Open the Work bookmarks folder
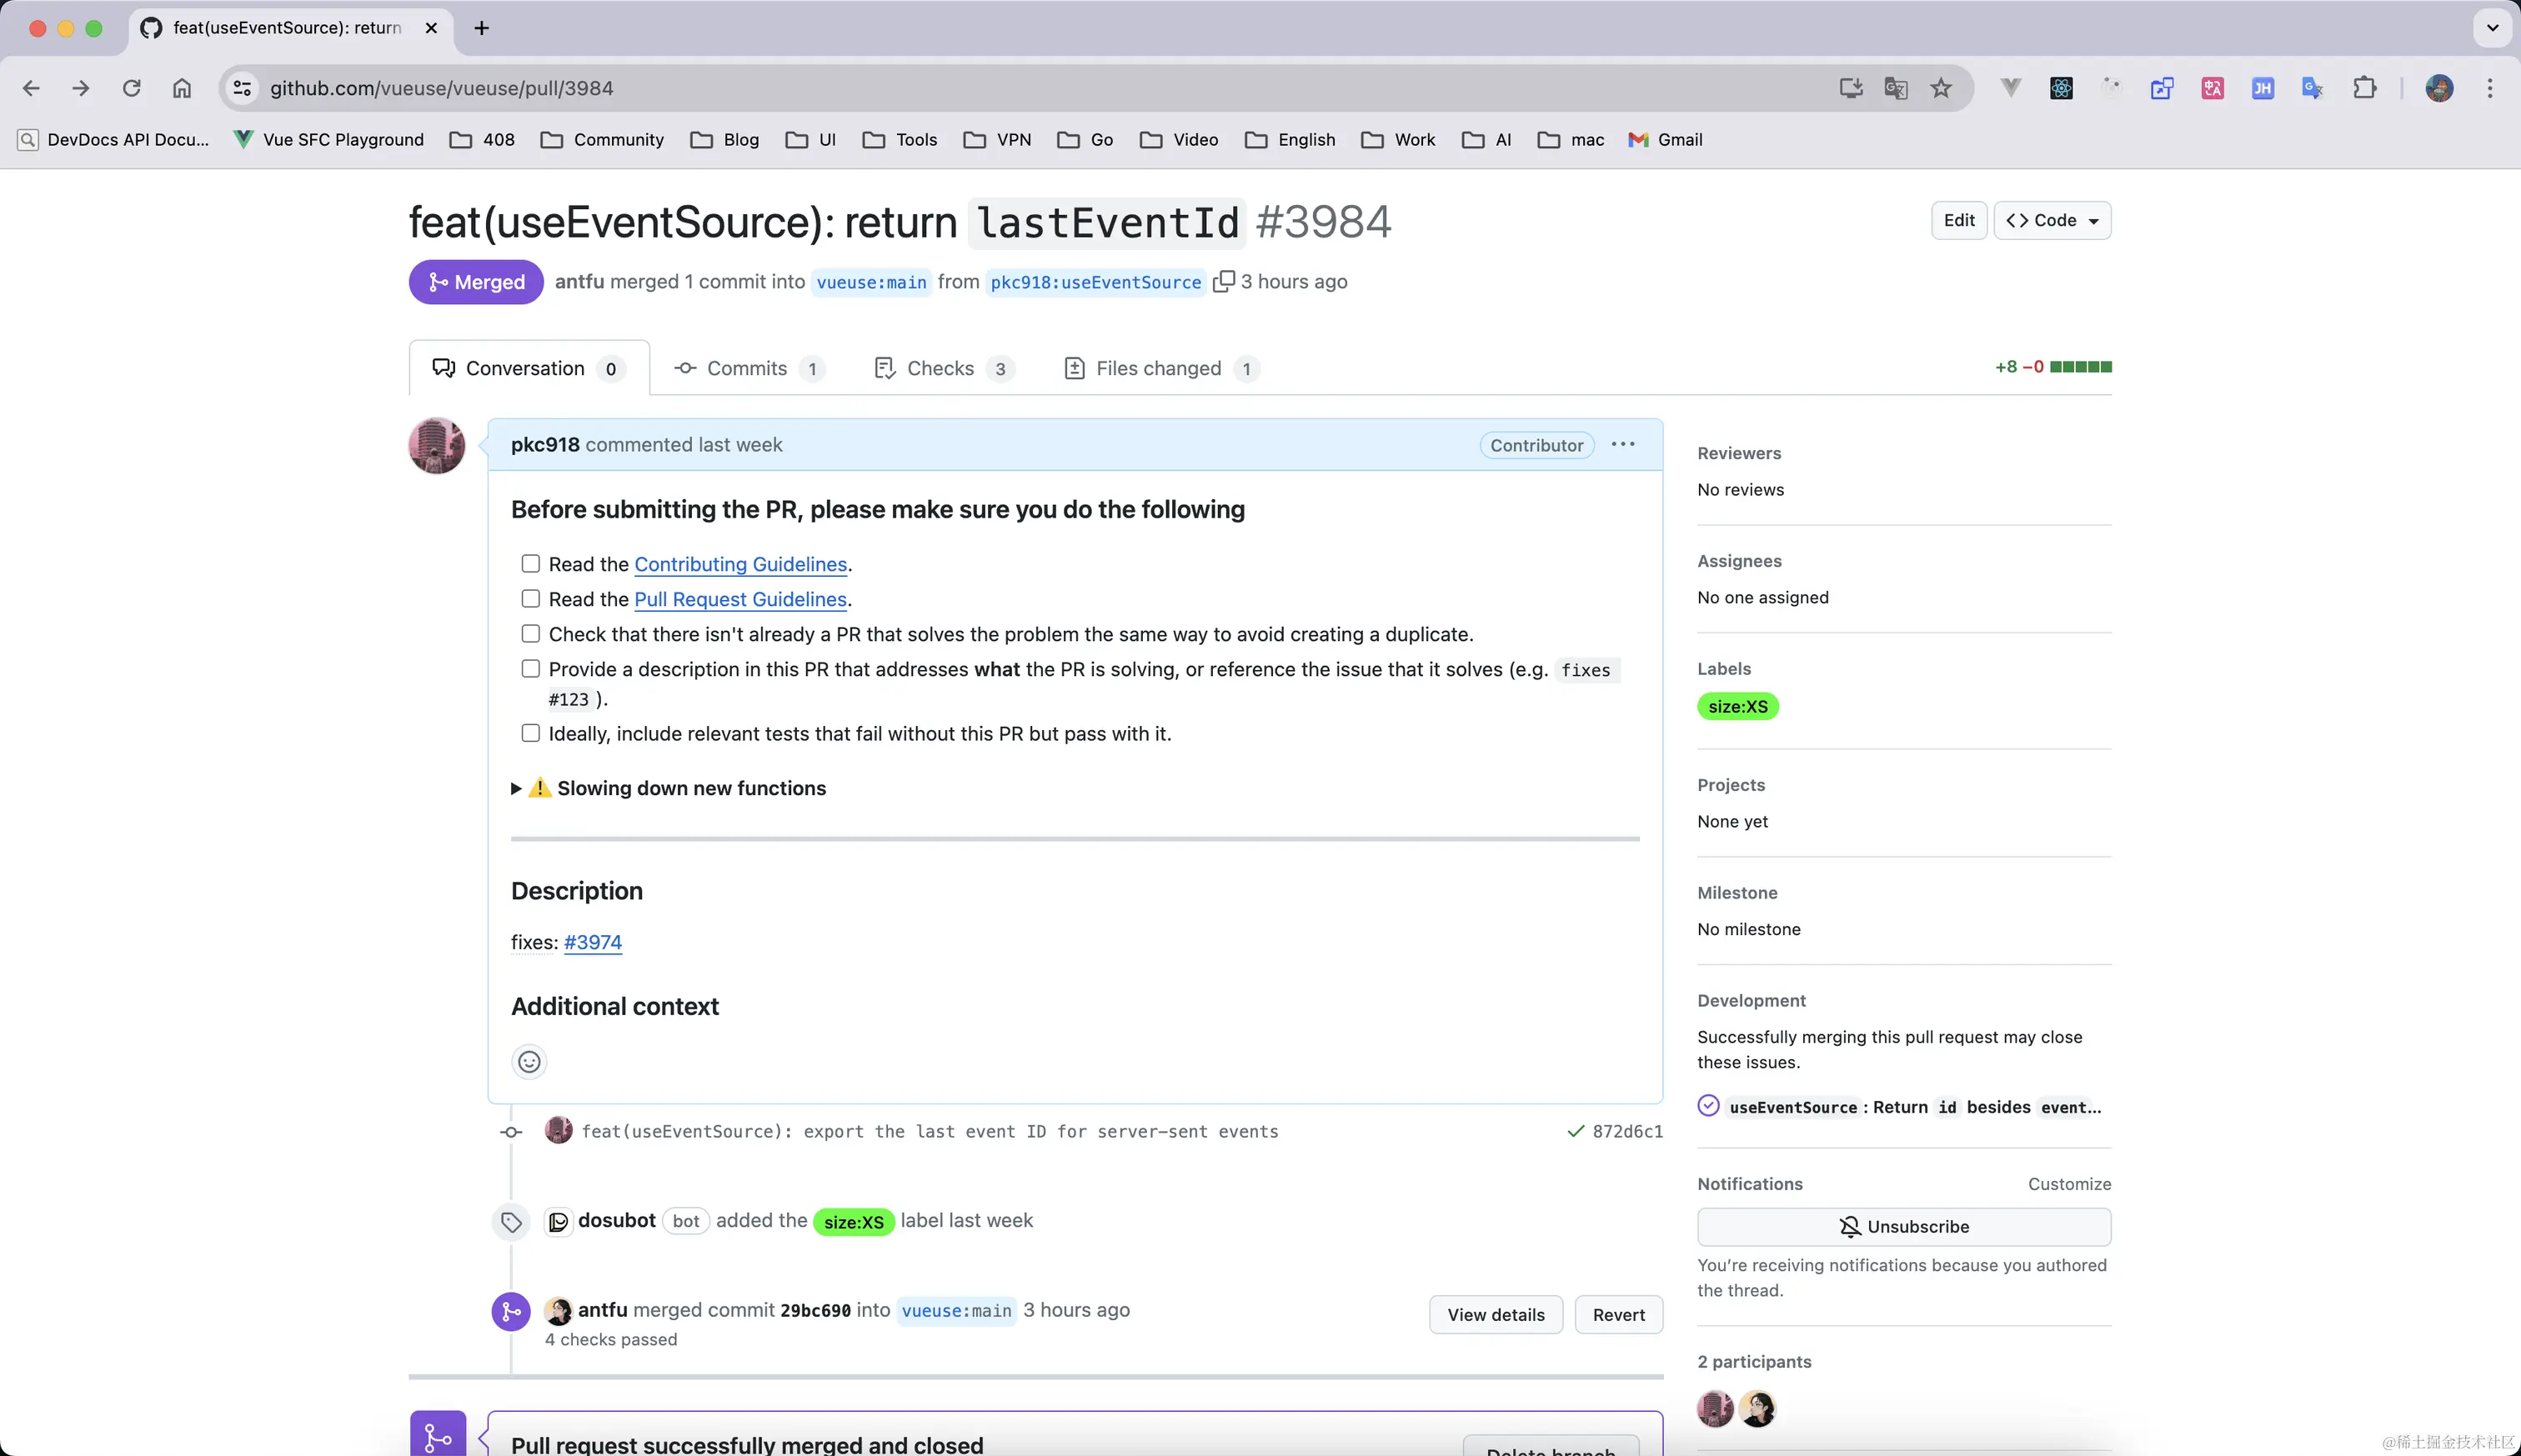The height and width of the screenshot is (1456, 2521). (x=1398, y=140)
